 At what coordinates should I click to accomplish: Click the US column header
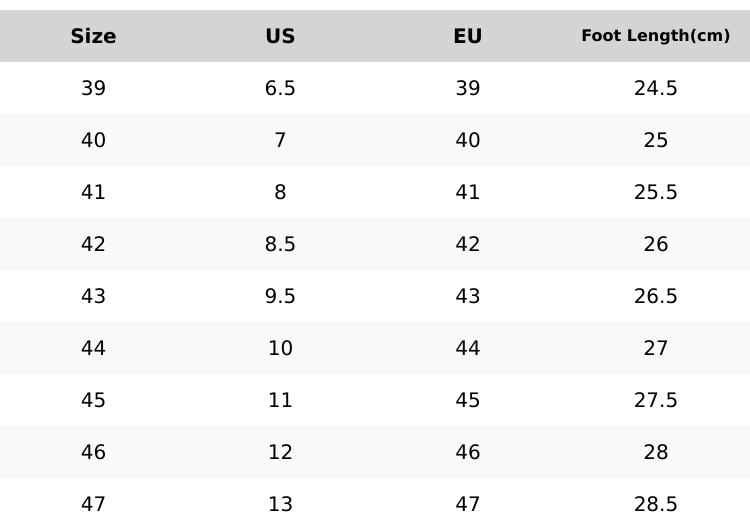(x=280, y=36)
